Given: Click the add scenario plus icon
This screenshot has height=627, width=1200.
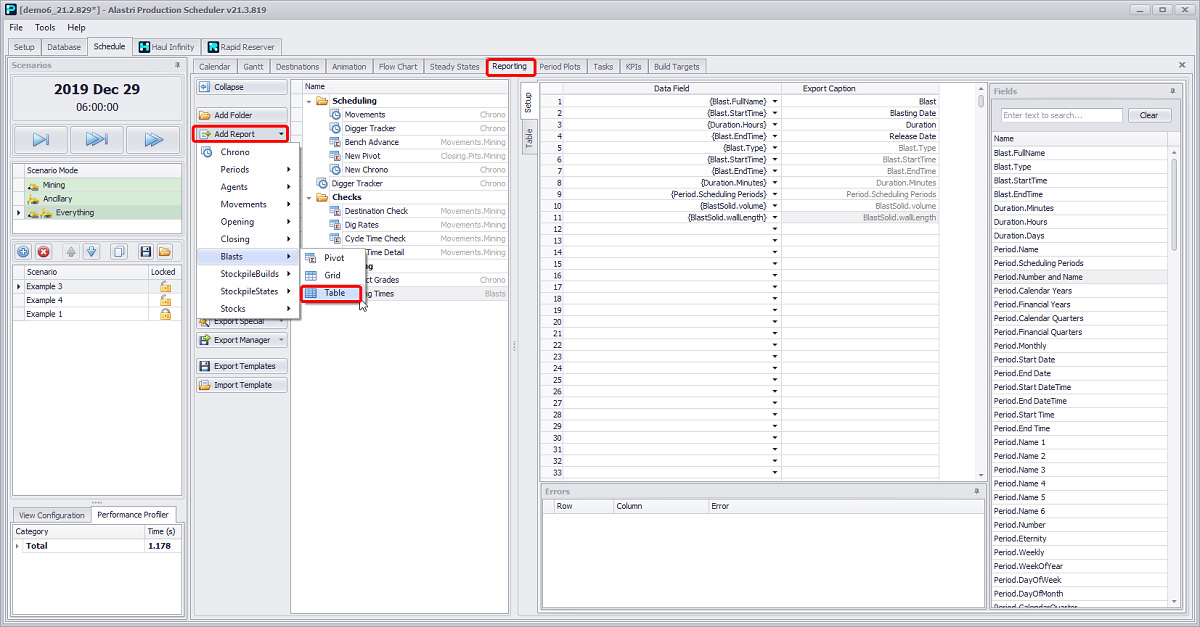Looking at the screenshot, I should pos(23,252).
